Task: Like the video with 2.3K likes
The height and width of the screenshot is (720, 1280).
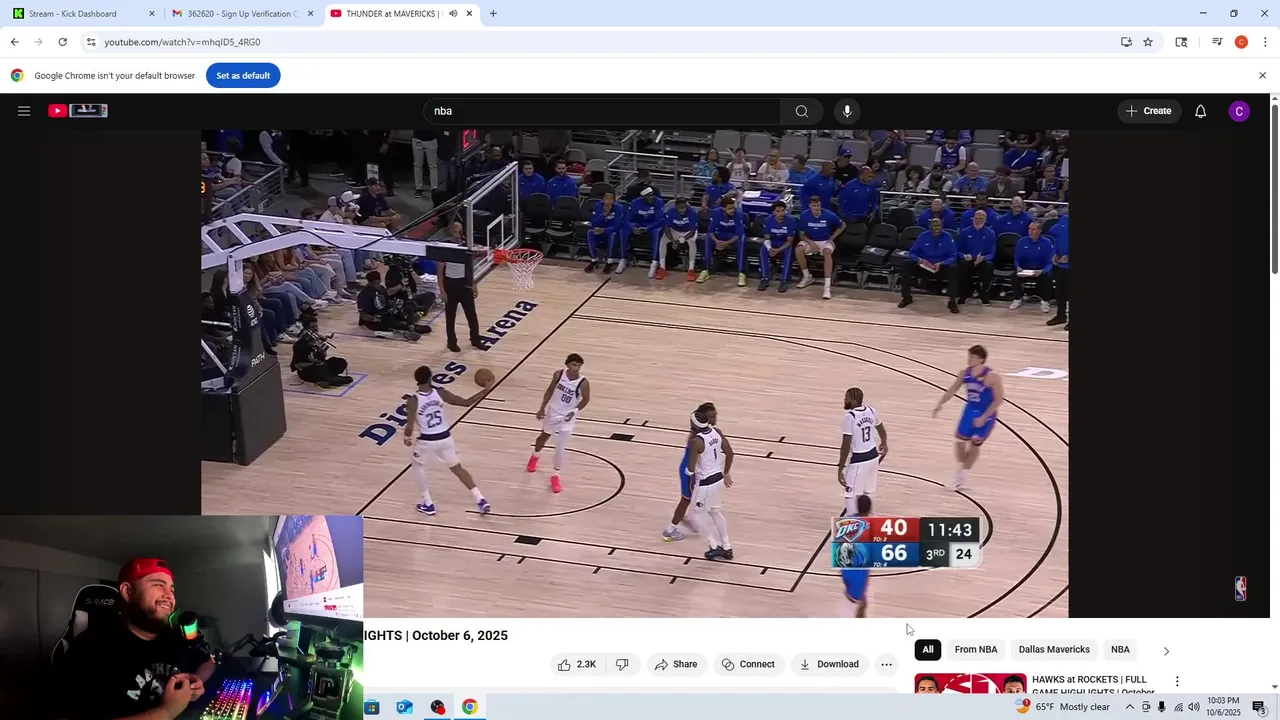Action: (x=577, y=664)
